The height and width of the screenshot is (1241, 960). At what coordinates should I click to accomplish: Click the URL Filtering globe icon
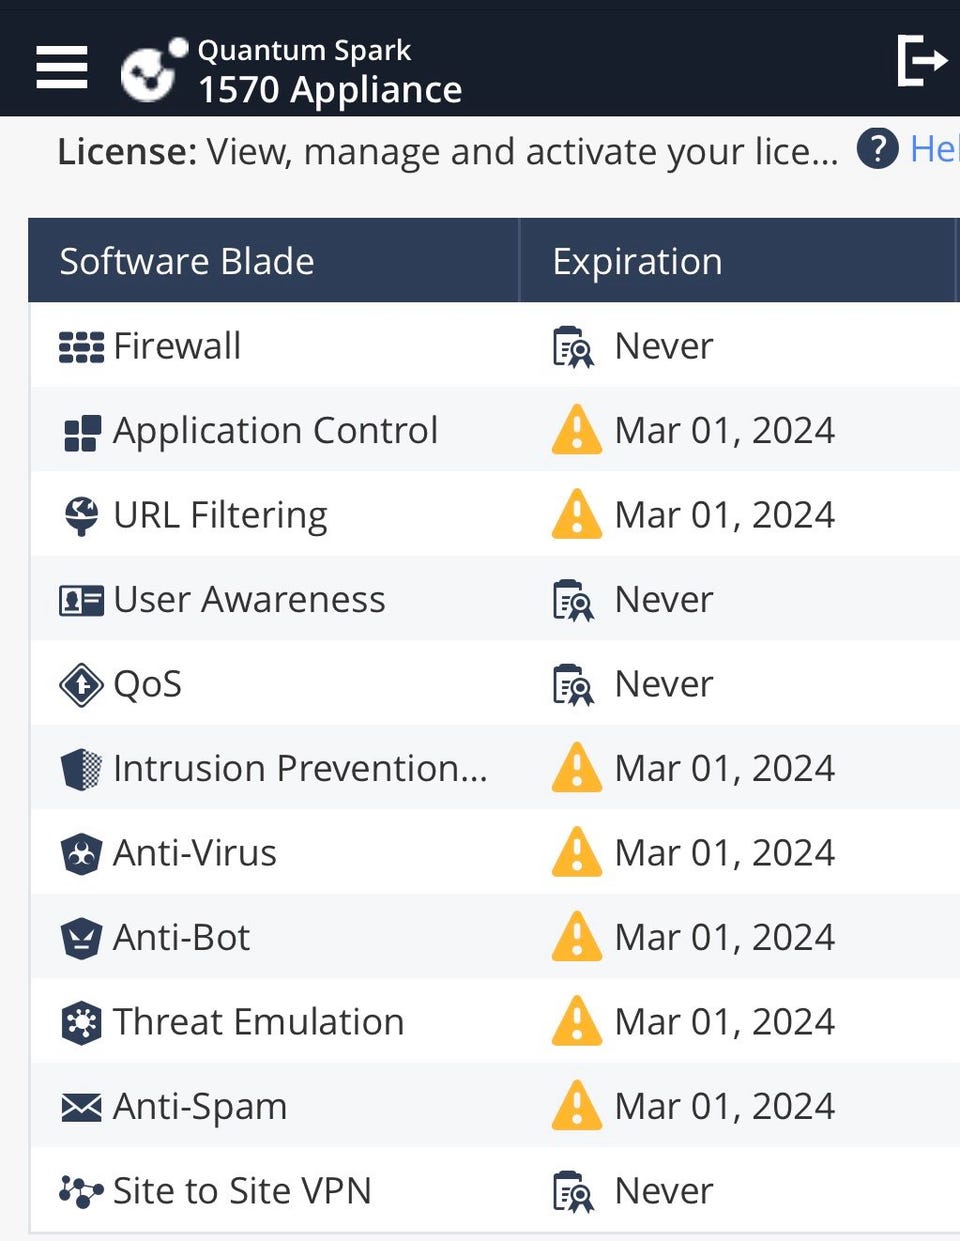[x=81, y=516]
